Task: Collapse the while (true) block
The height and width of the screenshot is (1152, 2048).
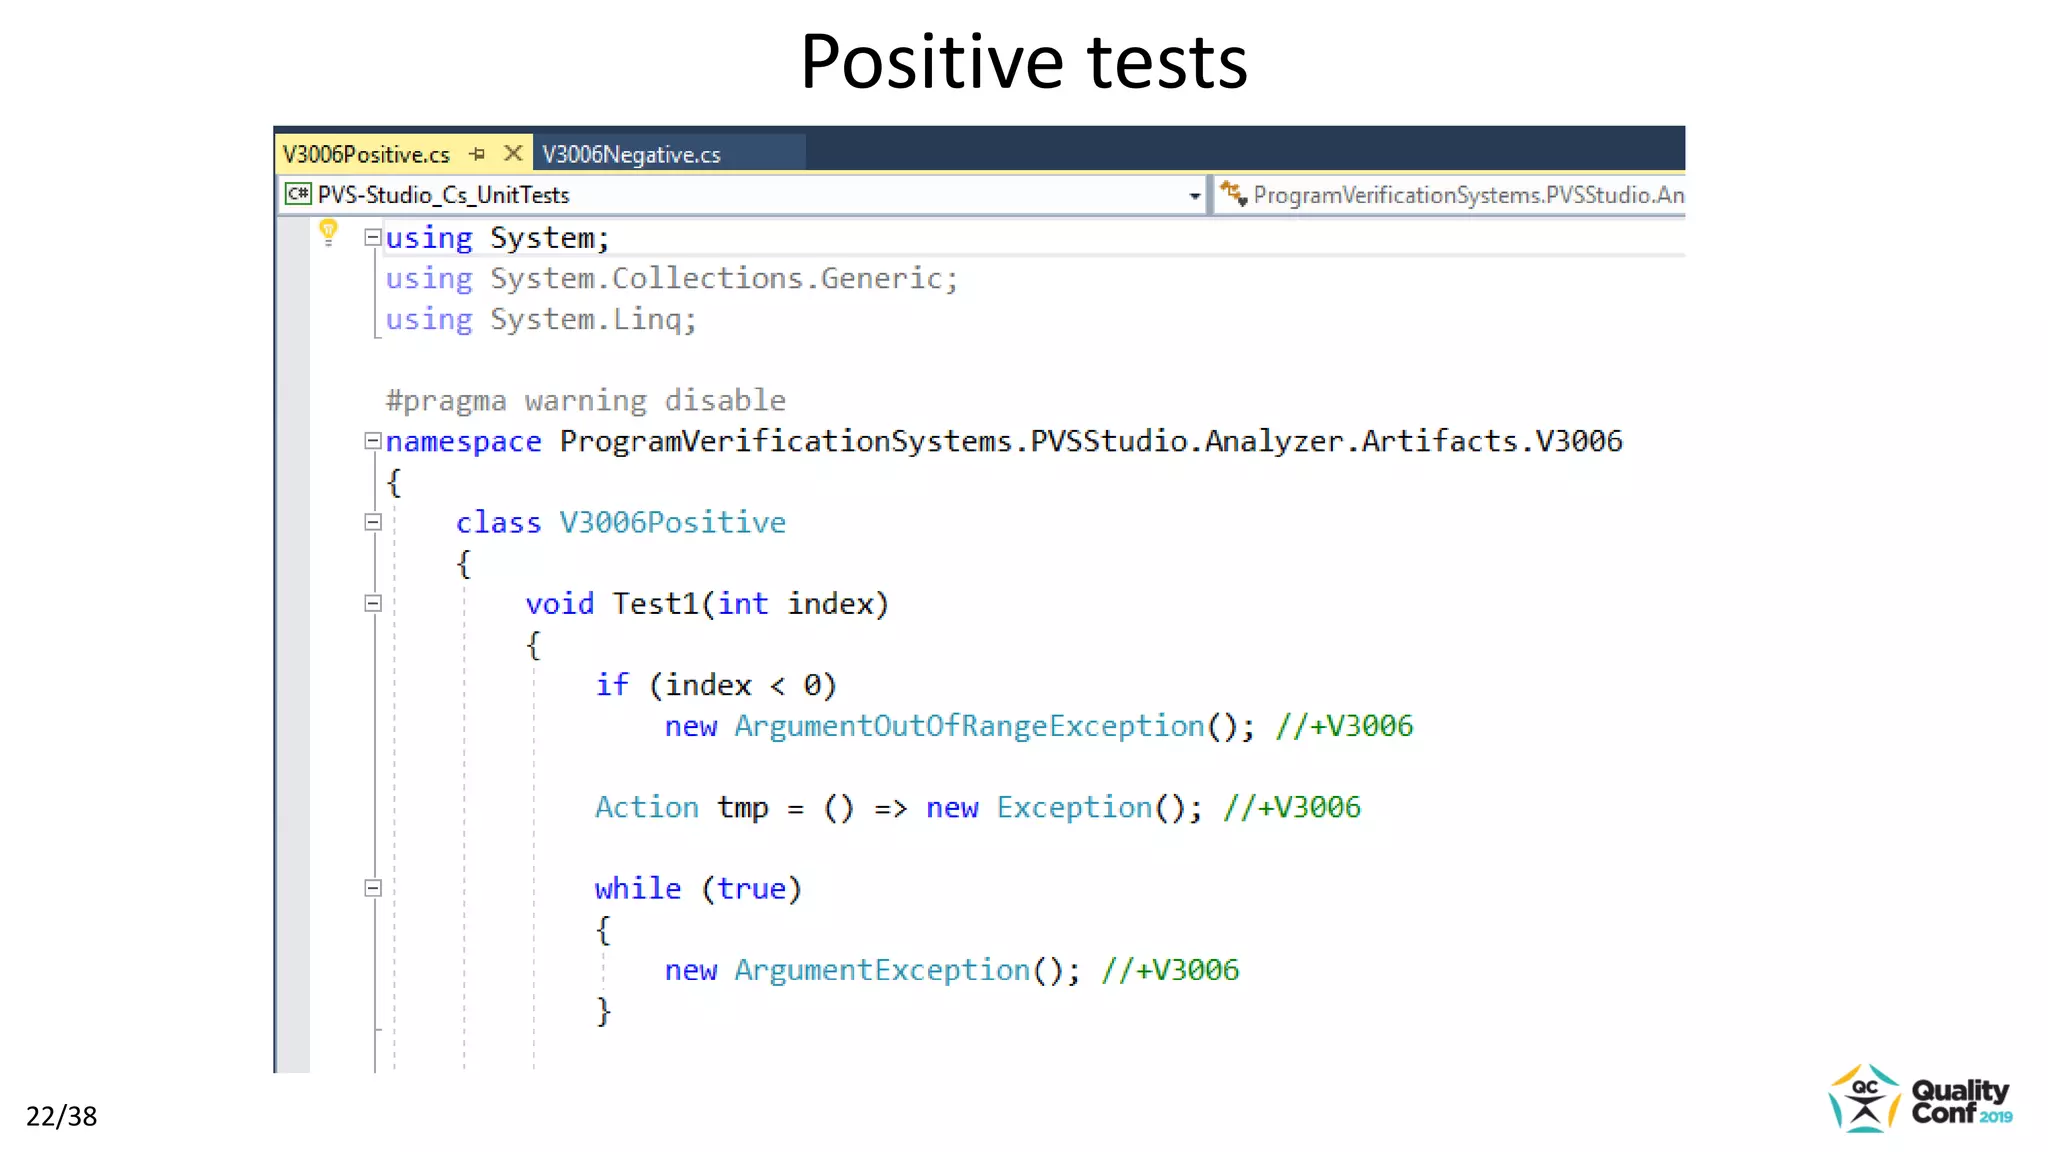Action: point(373,888)
